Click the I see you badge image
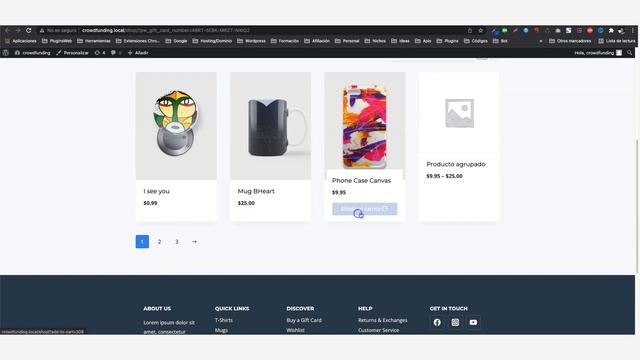Screen dimensions: 640x360 (x=176, y=126)
